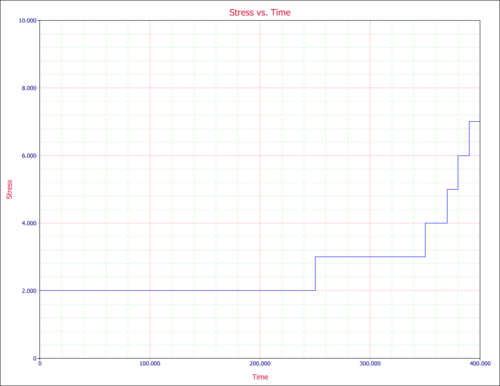Click the vertical step rising at time 250
500x386 pixels.
315,273
